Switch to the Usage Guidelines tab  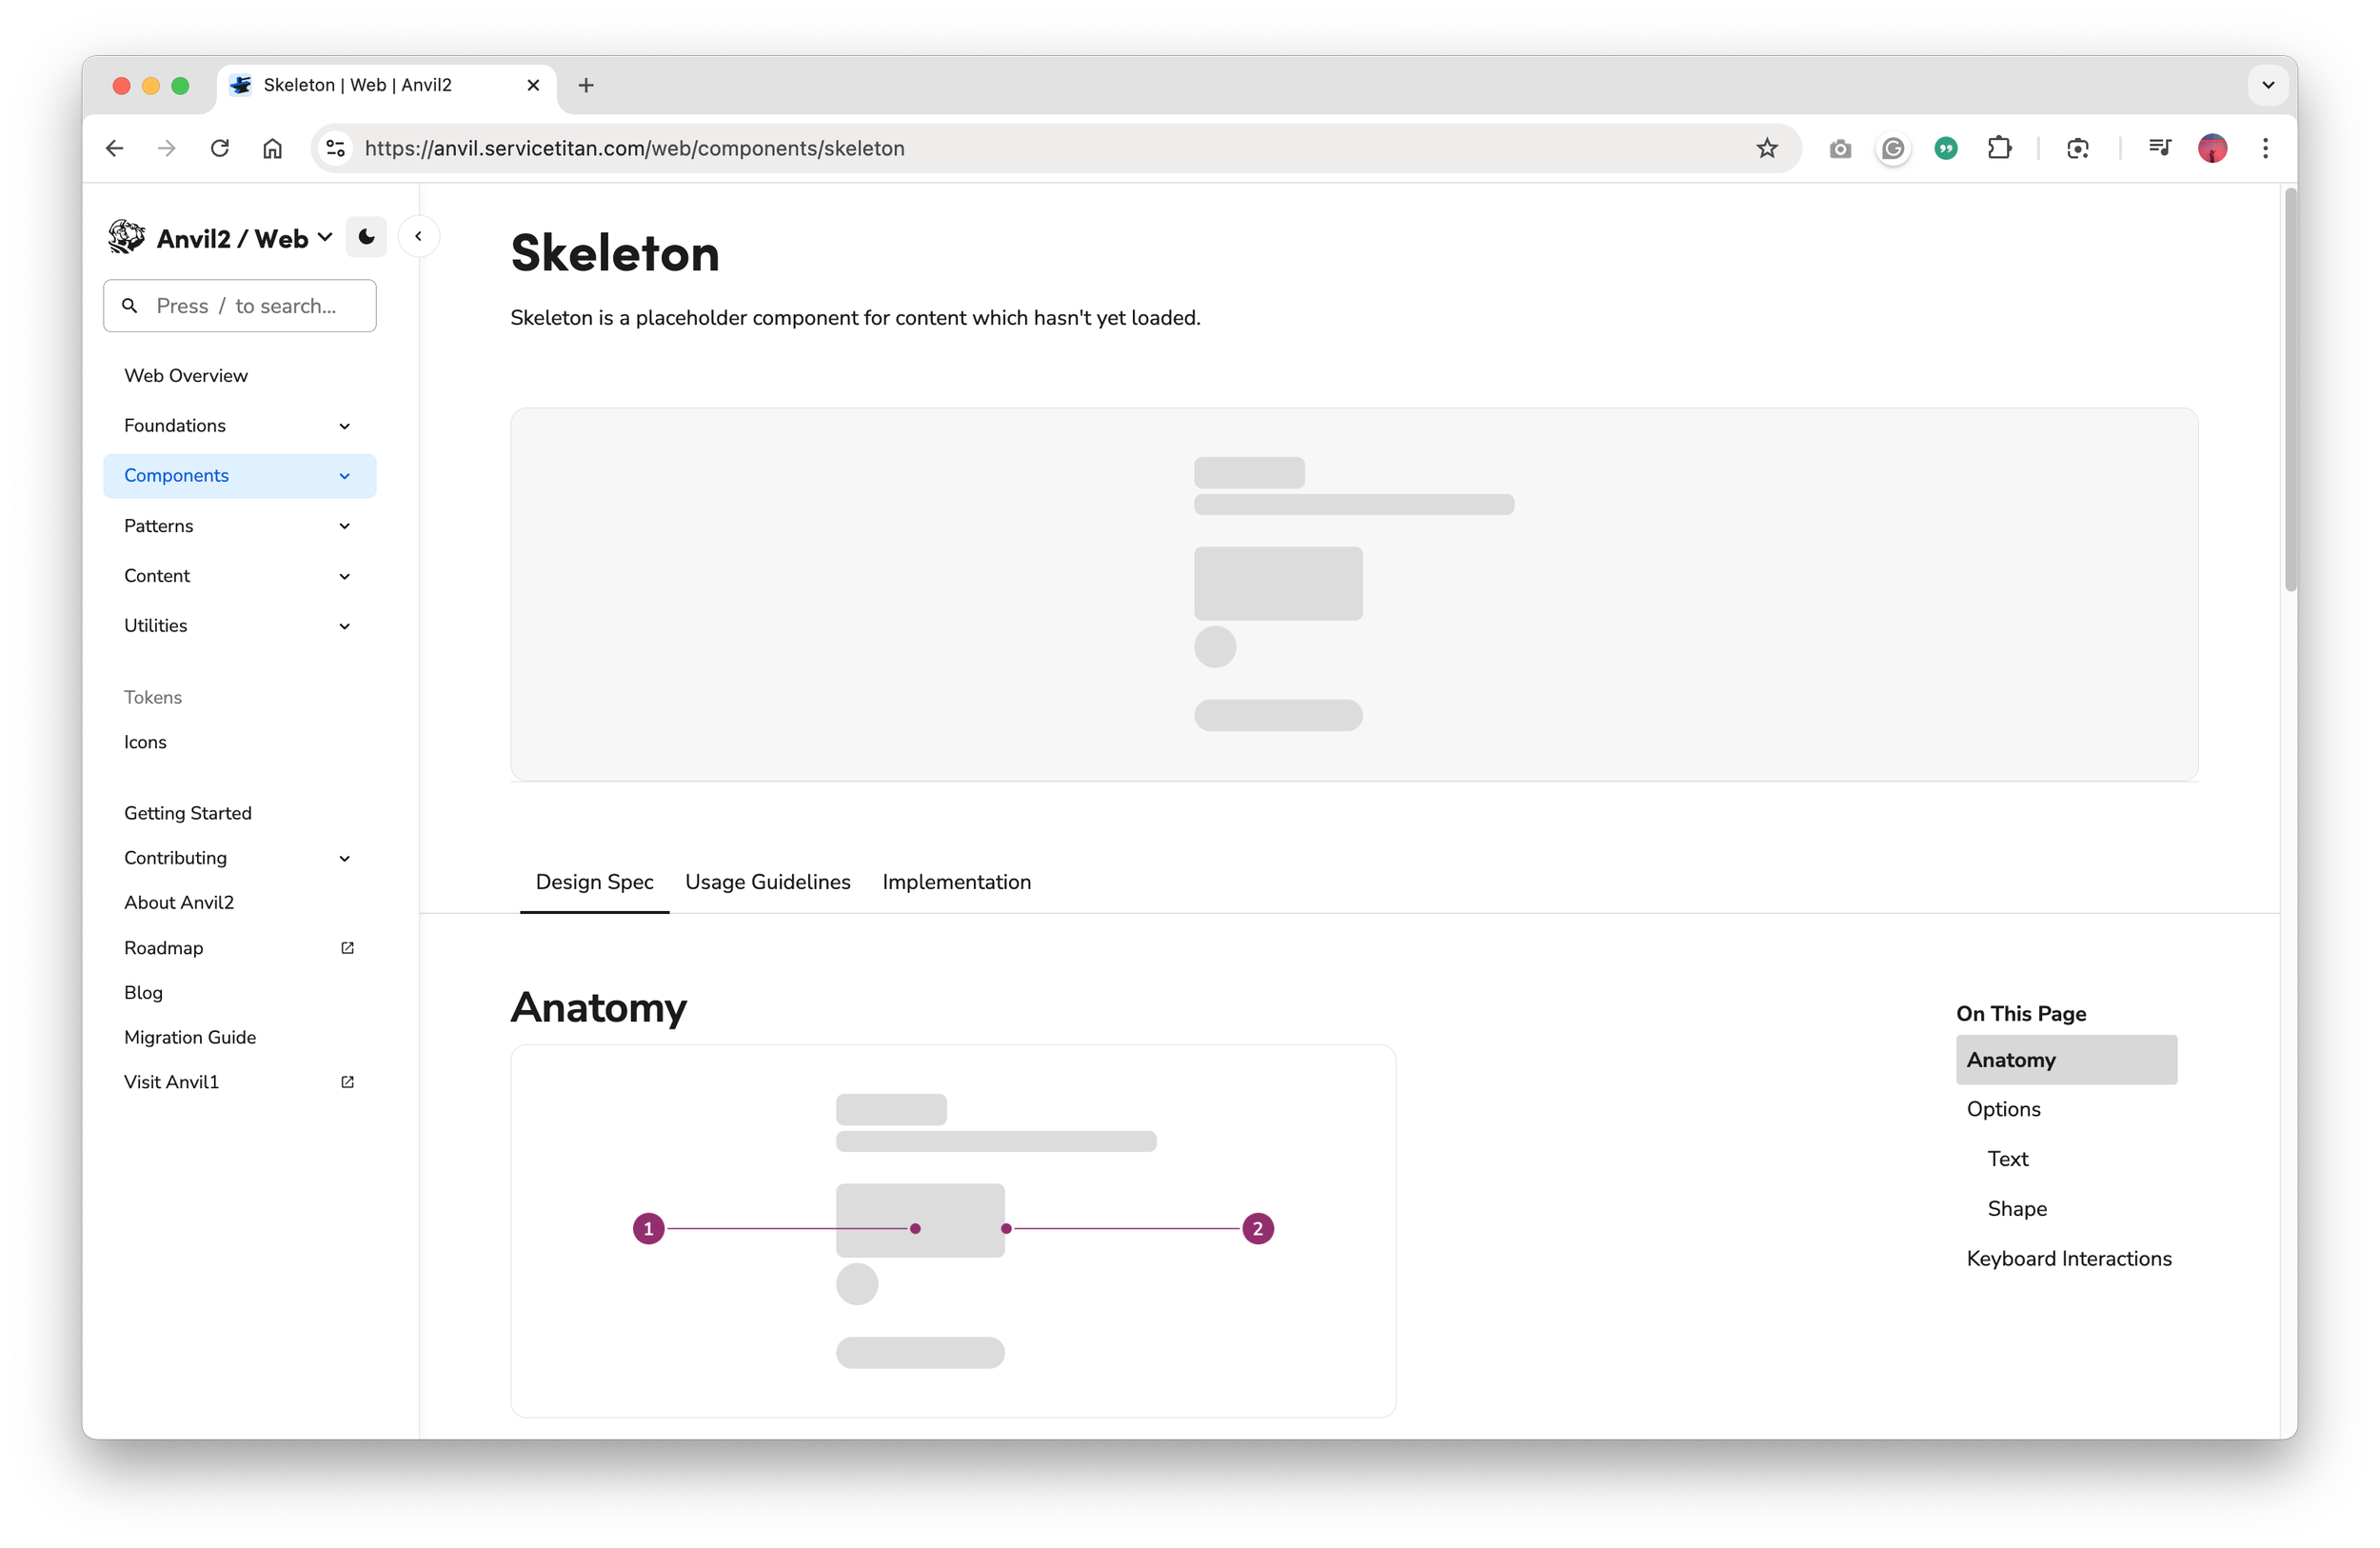767,882
